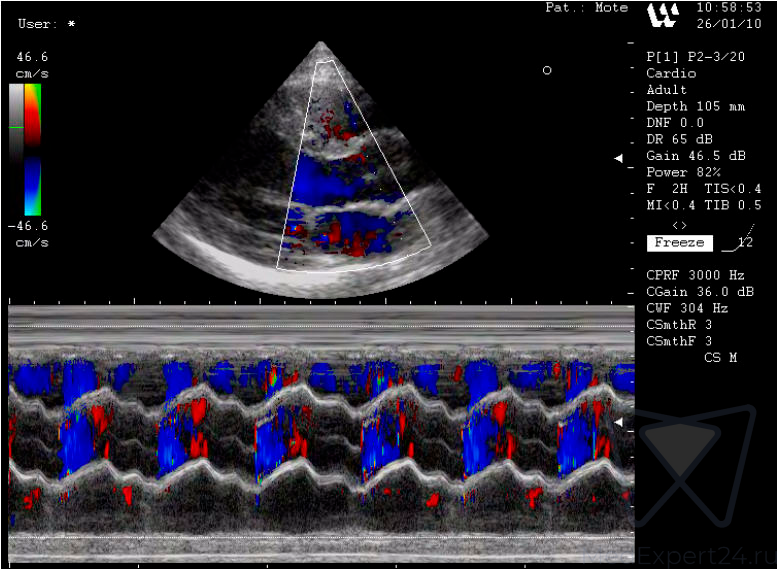Click the Freeze button
This screenshot has height=569, width=777.
click(x=679, y=242)
